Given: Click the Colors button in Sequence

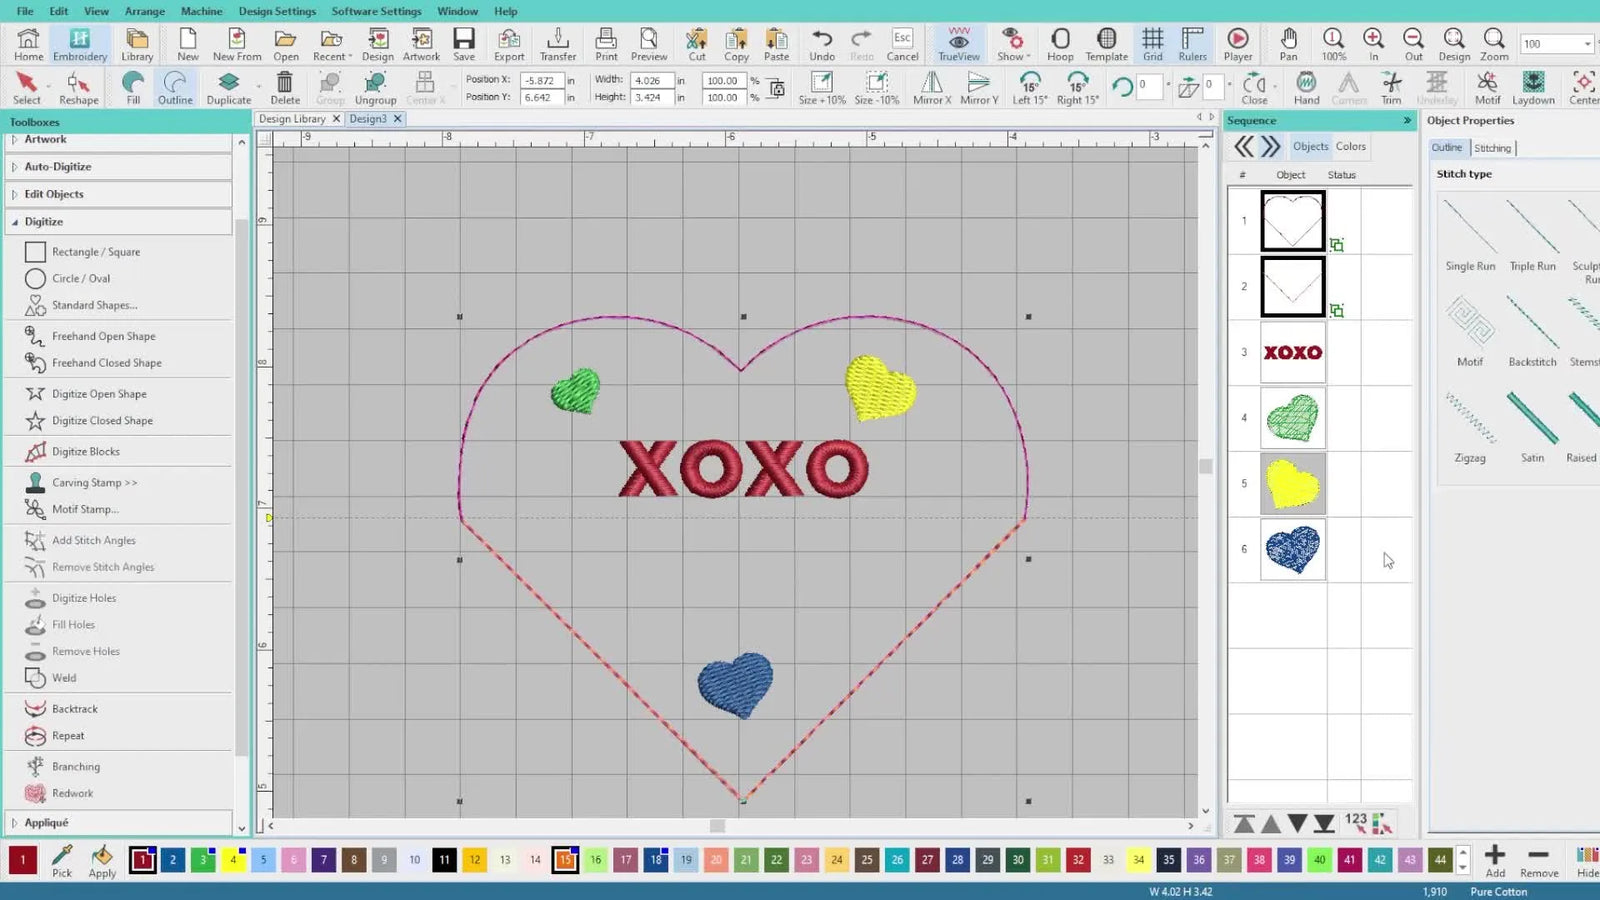Looking at the screenshot, I should click(x=1350, y=147).
